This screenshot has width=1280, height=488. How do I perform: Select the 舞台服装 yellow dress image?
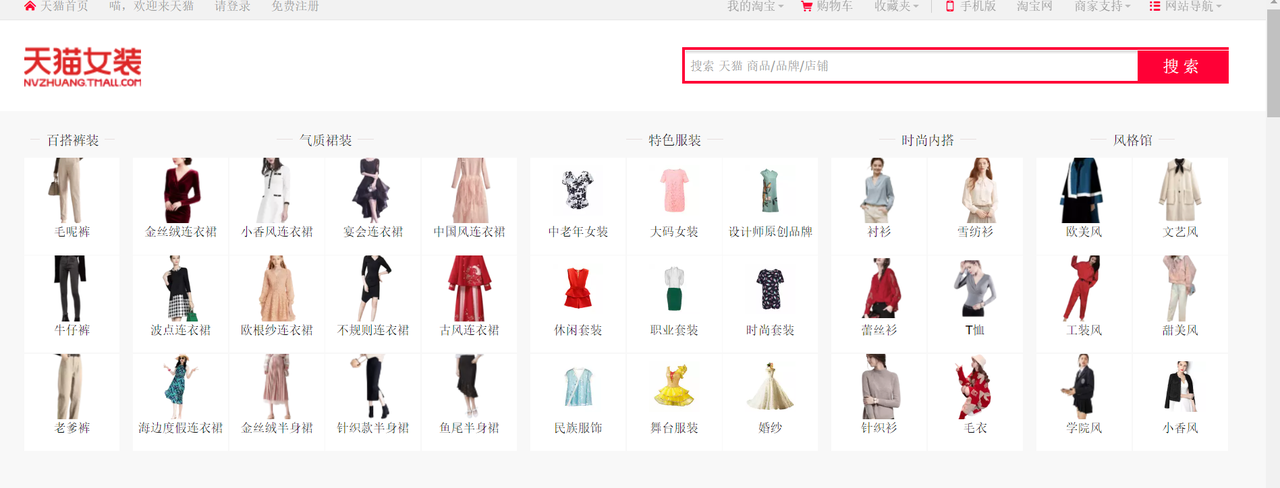click(x=673, y=386)
